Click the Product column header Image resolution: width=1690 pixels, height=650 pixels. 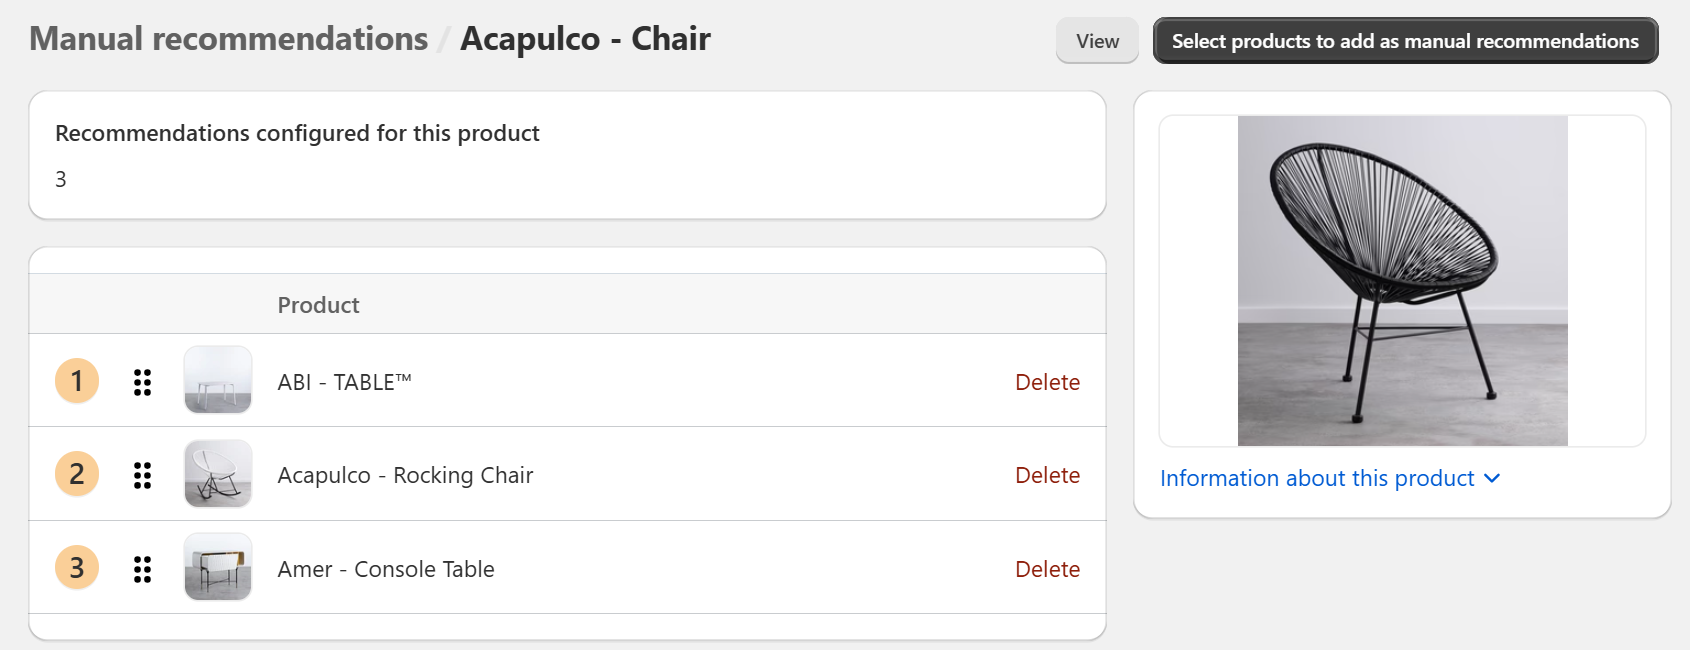(x=318, y=305)
